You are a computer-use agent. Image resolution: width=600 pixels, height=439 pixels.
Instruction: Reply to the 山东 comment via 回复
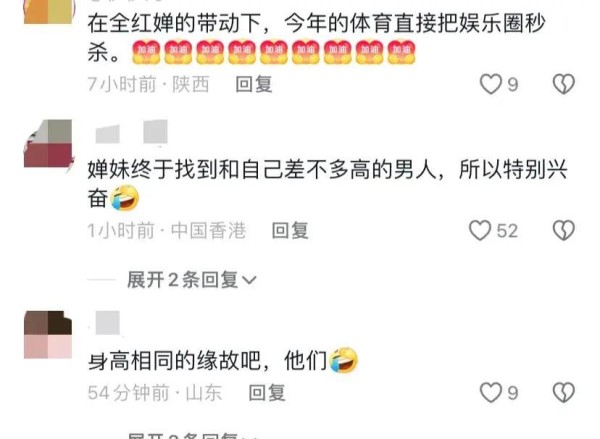[x=267, y=393]
